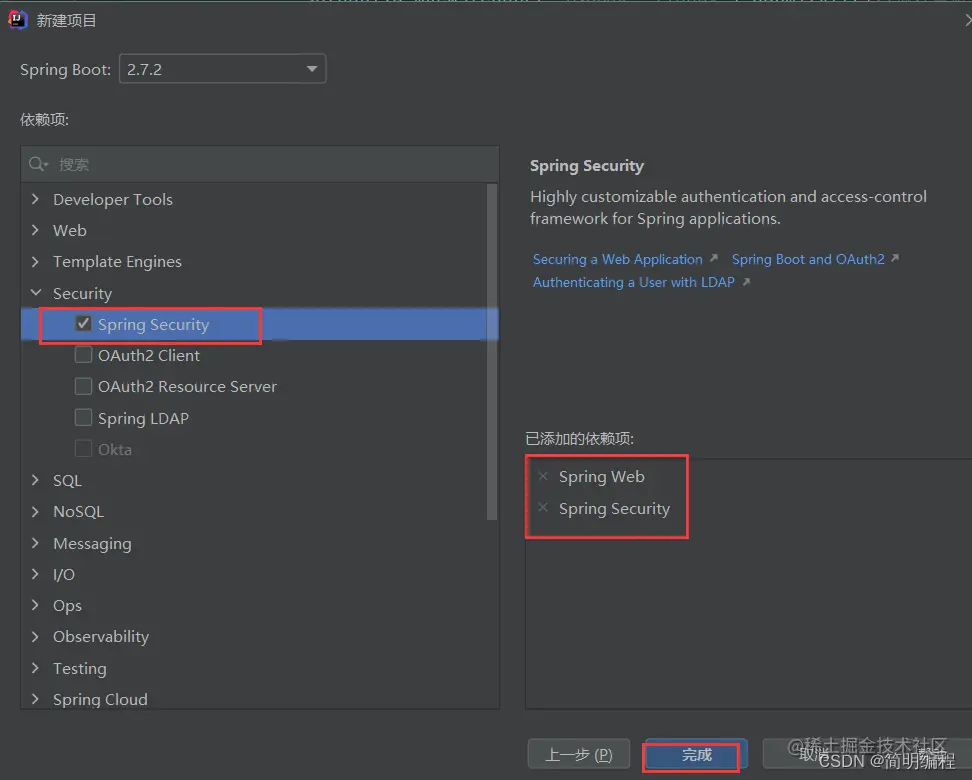The image size is (972, 780).
Task: Expand the Web category chevron
Action: (35, 230)
